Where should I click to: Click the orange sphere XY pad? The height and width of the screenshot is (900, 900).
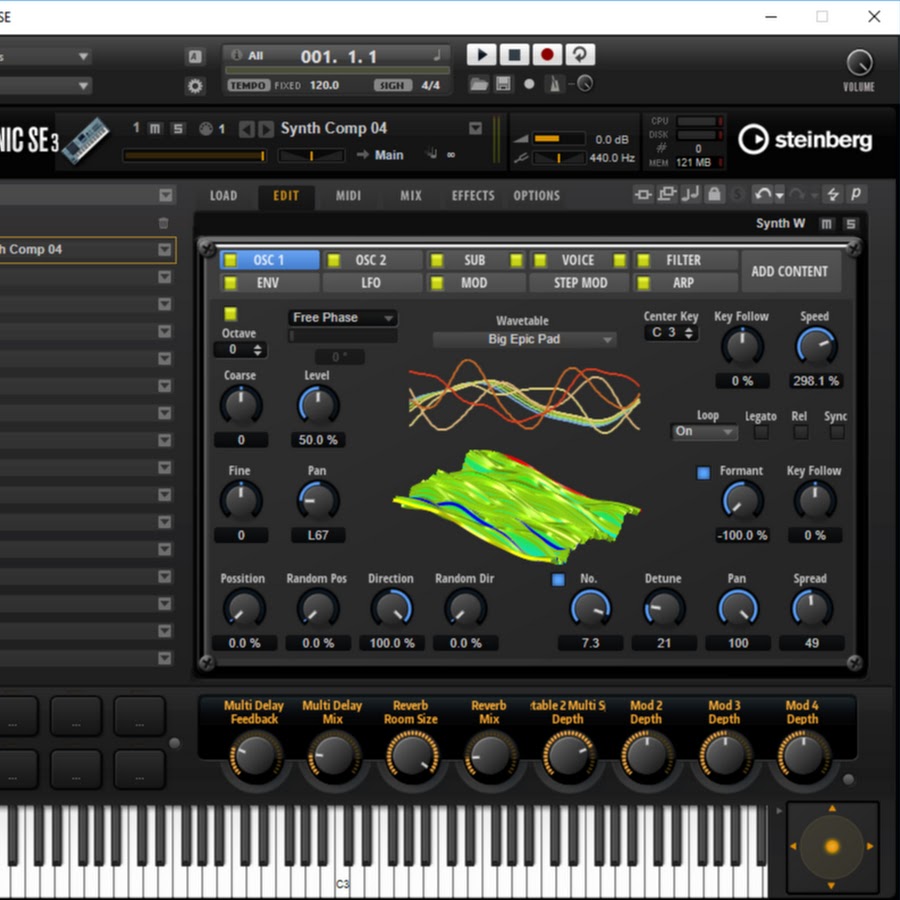click(x=832, y=846)
